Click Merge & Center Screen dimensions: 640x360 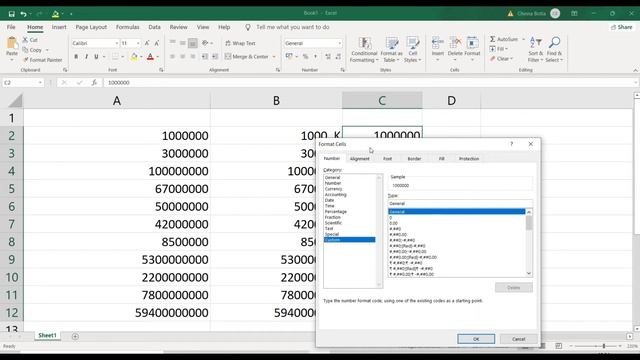tap(247, 57)
